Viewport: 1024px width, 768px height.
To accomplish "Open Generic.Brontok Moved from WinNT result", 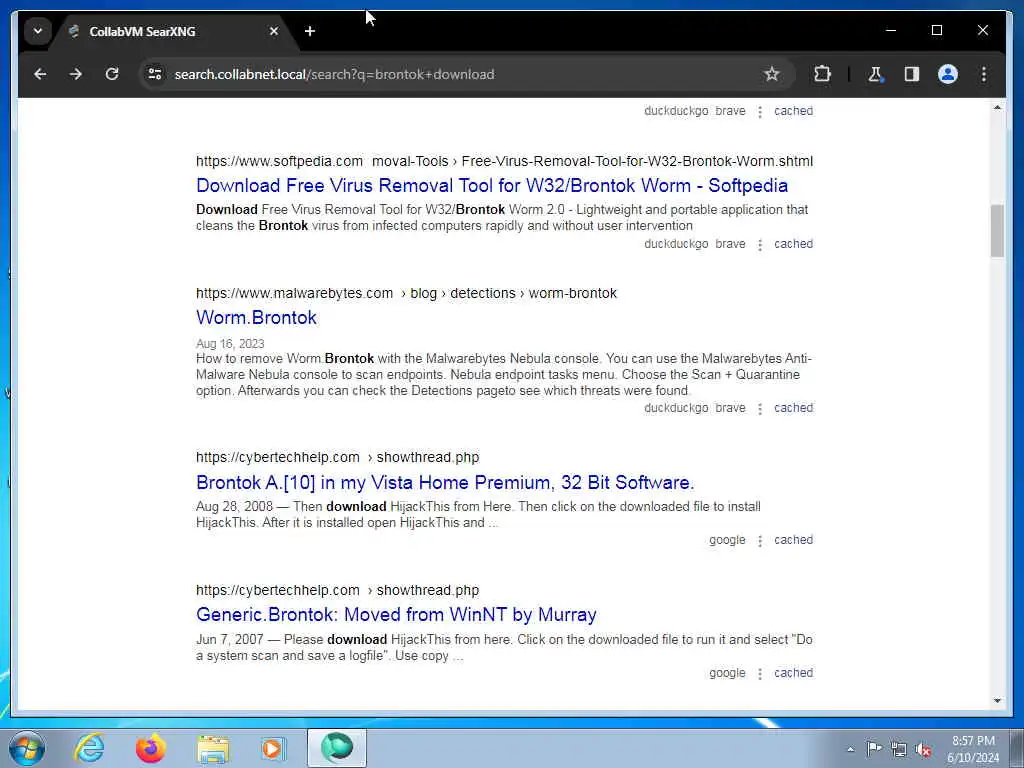I will coord(396,615).
